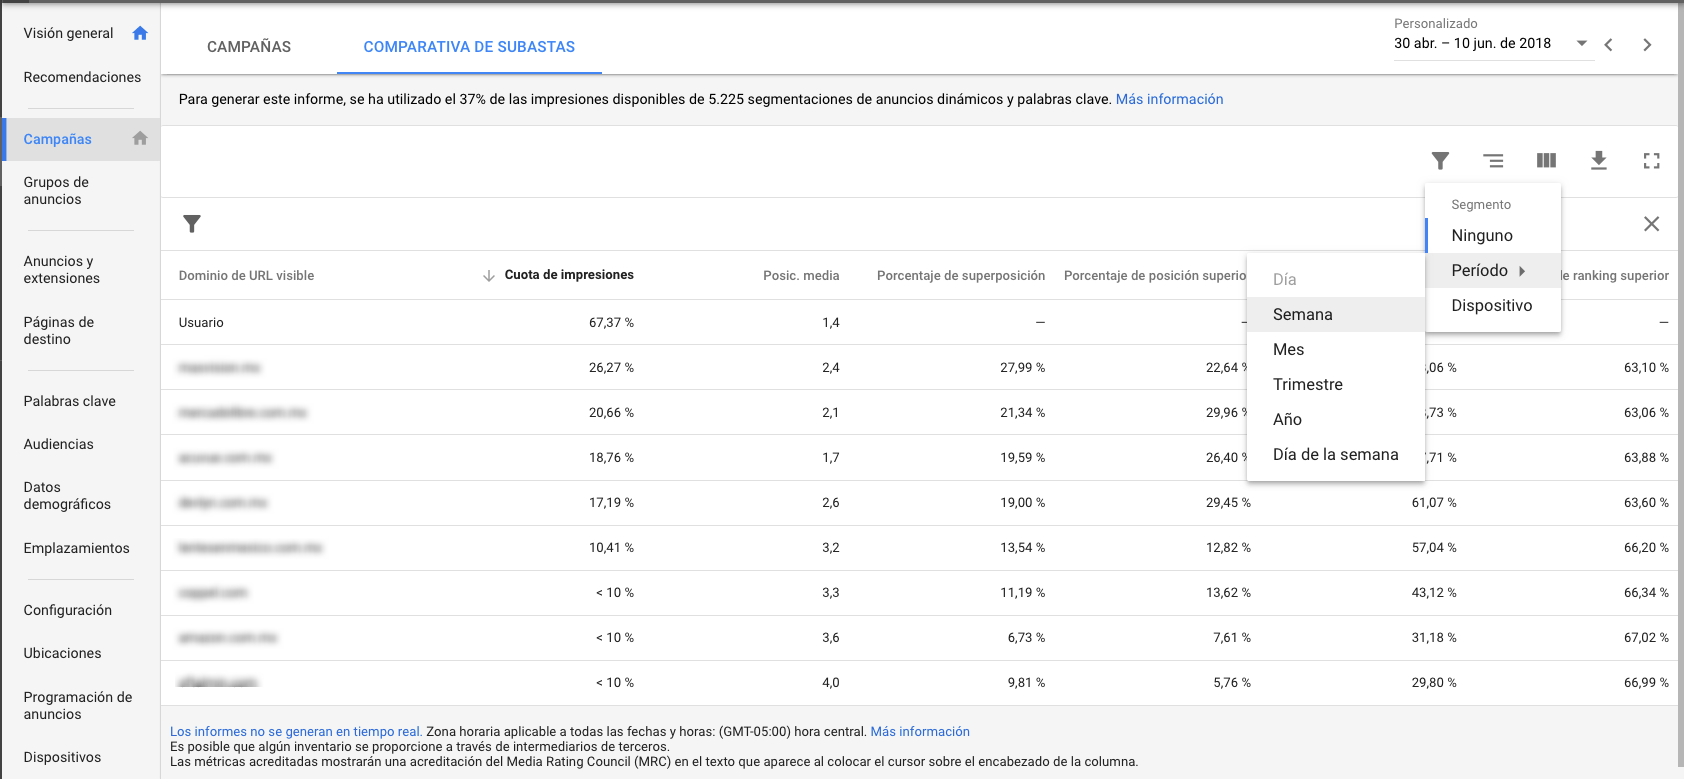Open Visión general in sidebar
This screenshot has height=779, width=1684.
68,33
